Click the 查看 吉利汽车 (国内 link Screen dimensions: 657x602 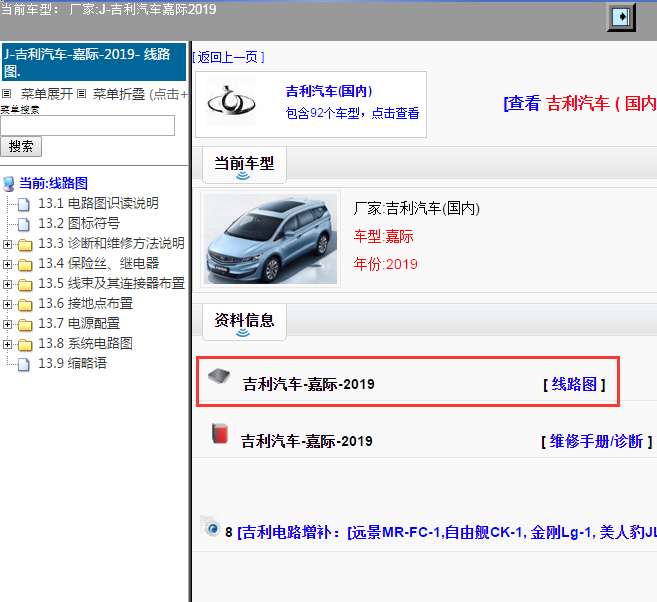(x=580, y=103)
